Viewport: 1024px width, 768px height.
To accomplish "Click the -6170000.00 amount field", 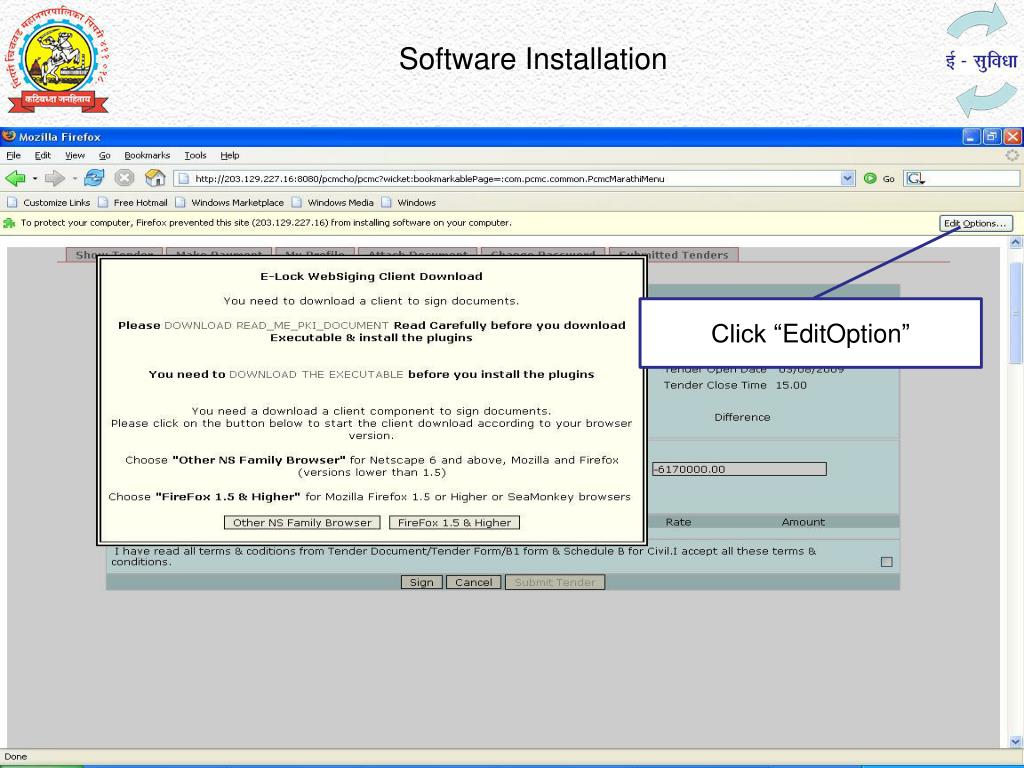I will pos(739,469).
